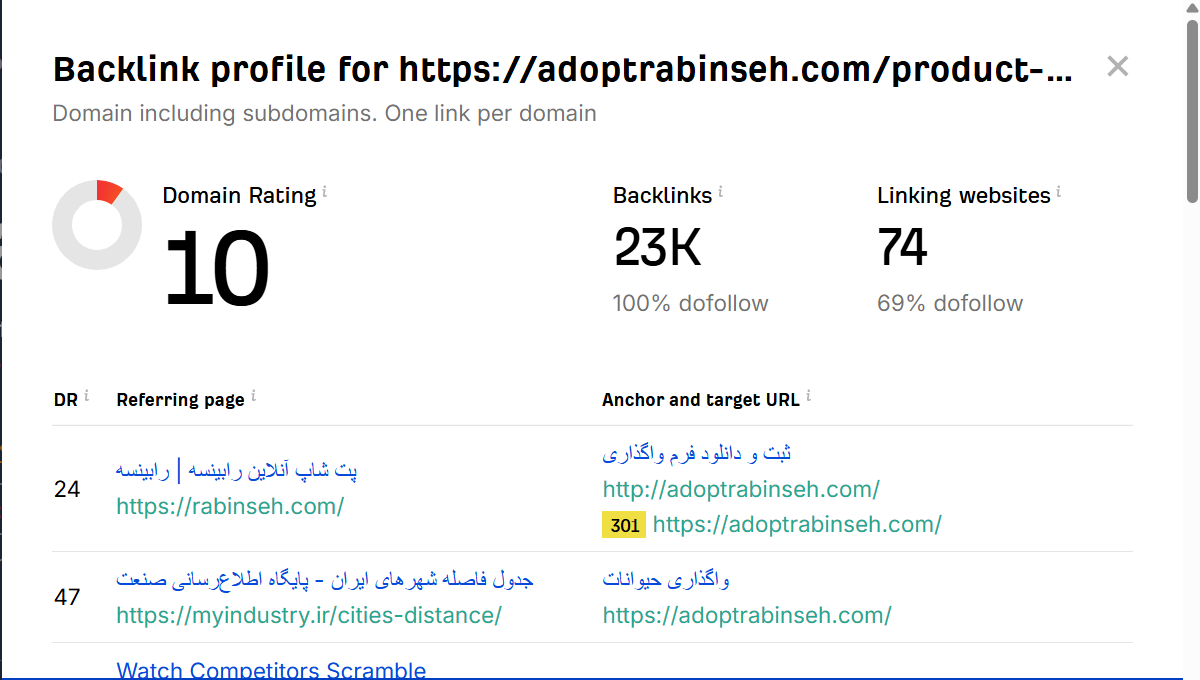Click the target URL in the myindustry.ir row
This screenshot has height=680, width=1200.
point(747,615)
